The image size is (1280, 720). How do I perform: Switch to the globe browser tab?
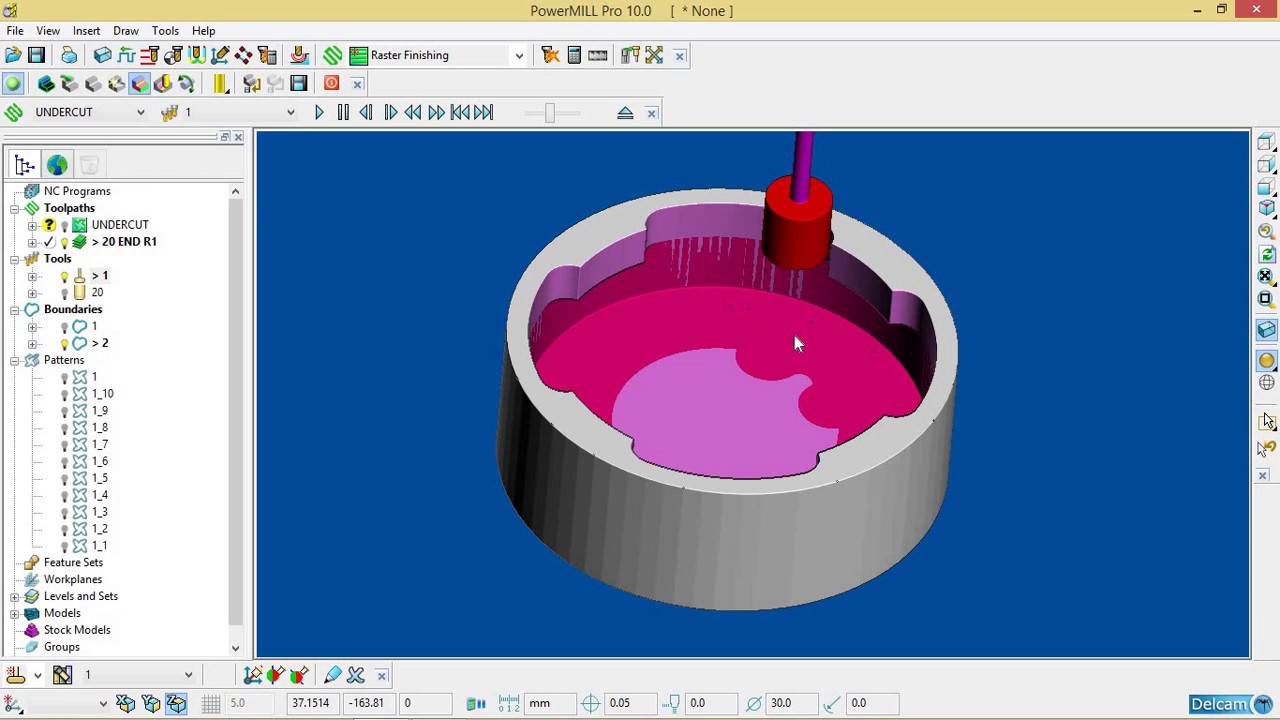57,165
